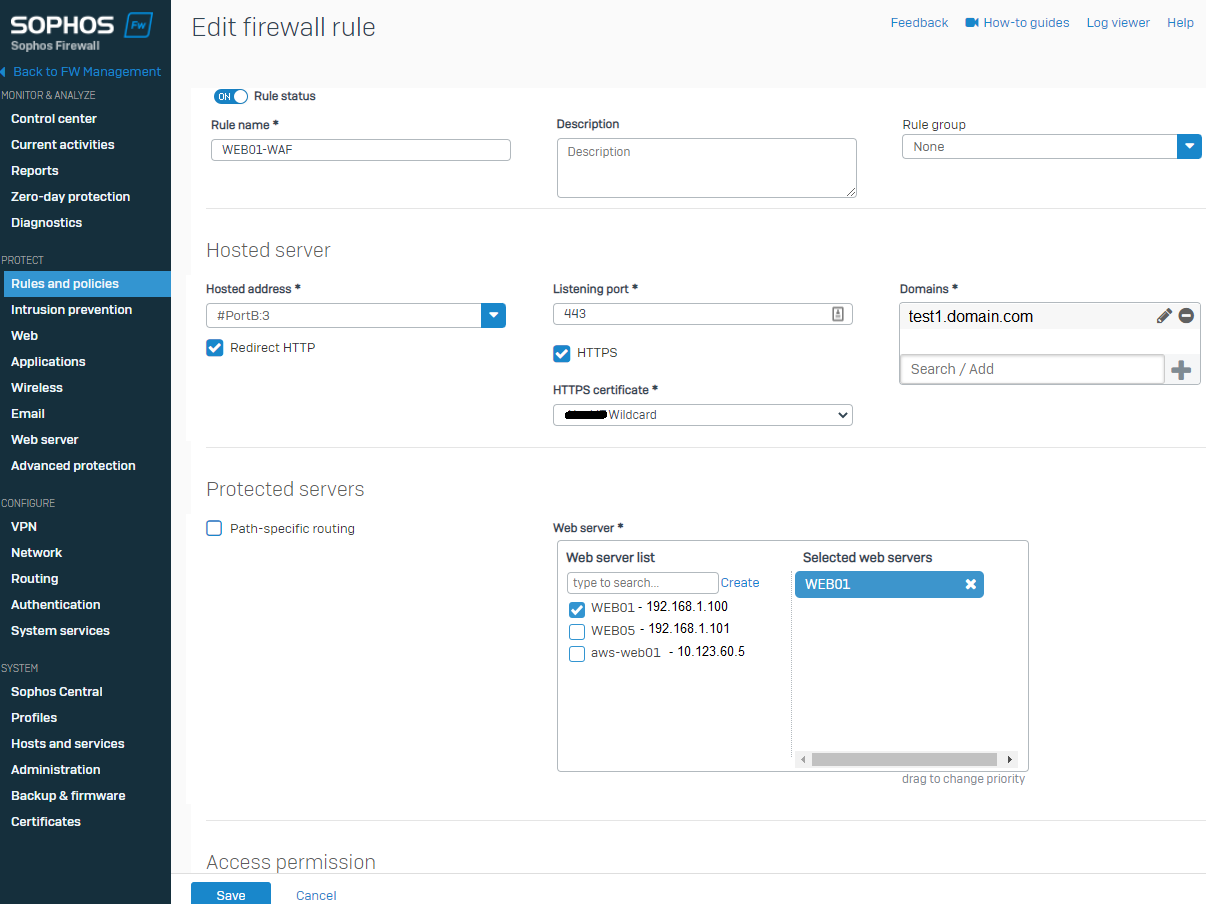Click the 10.123.60.5 address text
The image size is (1206, 904).
(711, 652)
